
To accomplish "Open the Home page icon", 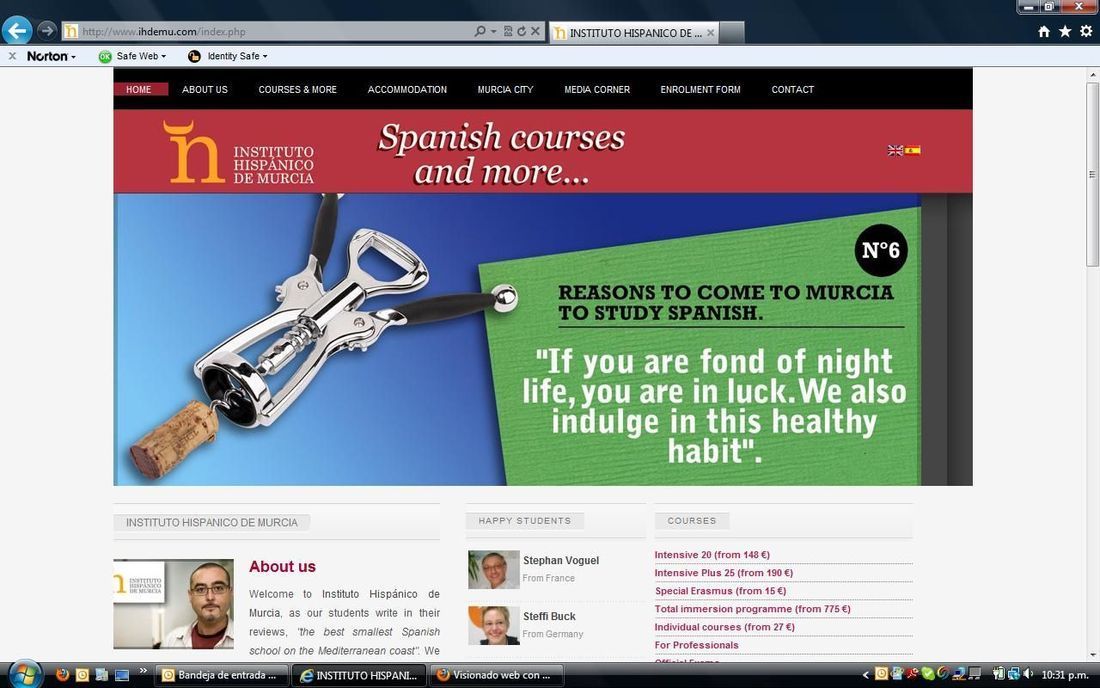I will tap(1044, 32).
